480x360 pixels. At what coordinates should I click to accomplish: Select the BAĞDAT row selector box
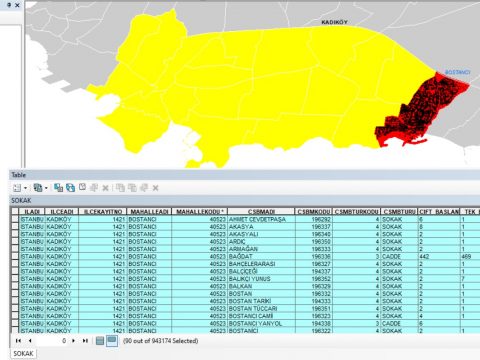coord(15,256)
